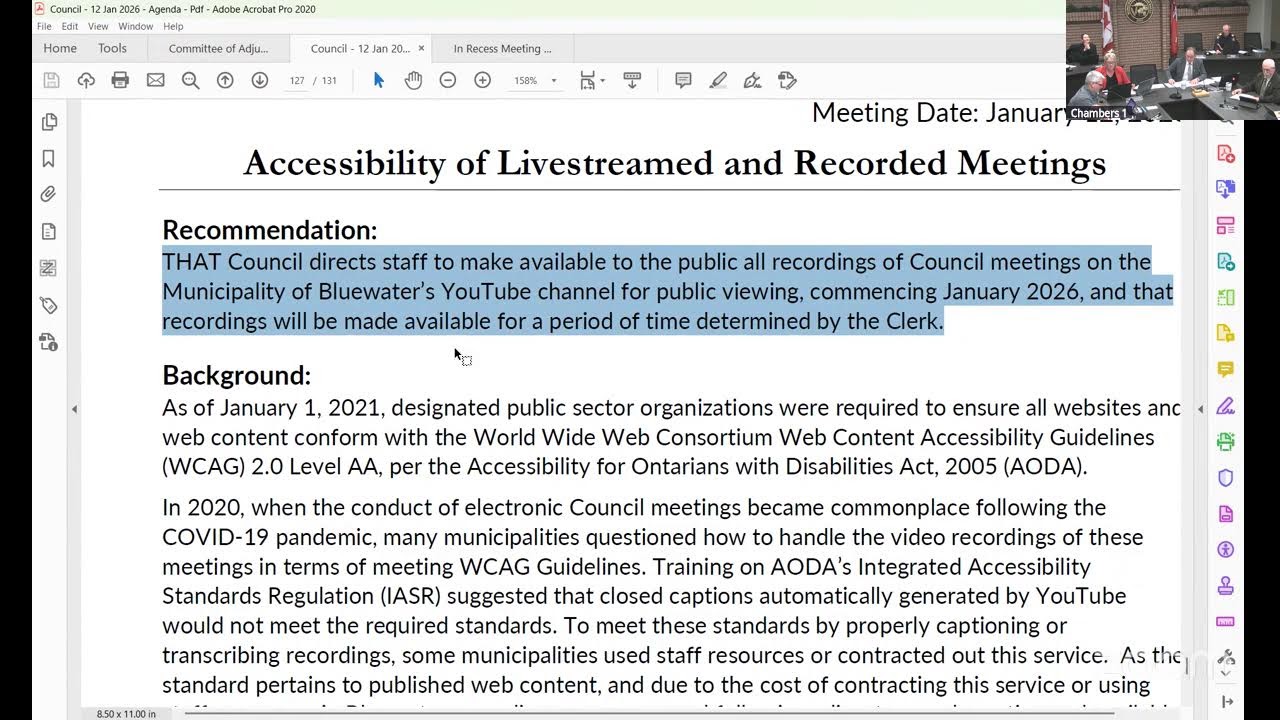Screen dimensions: 1280x720
Task: Zoom in with the plus button
Action: pos(482,80)
